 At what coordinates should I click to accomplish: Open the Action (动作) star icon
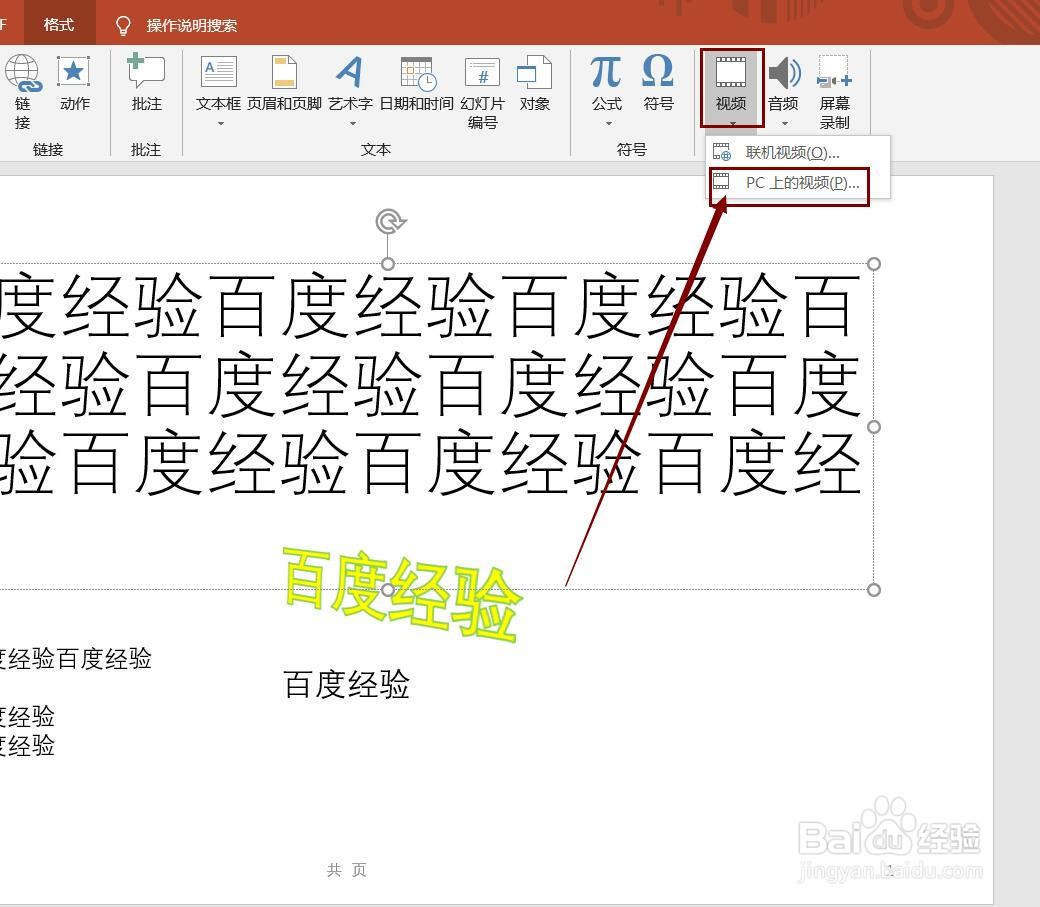coord(74,72)
